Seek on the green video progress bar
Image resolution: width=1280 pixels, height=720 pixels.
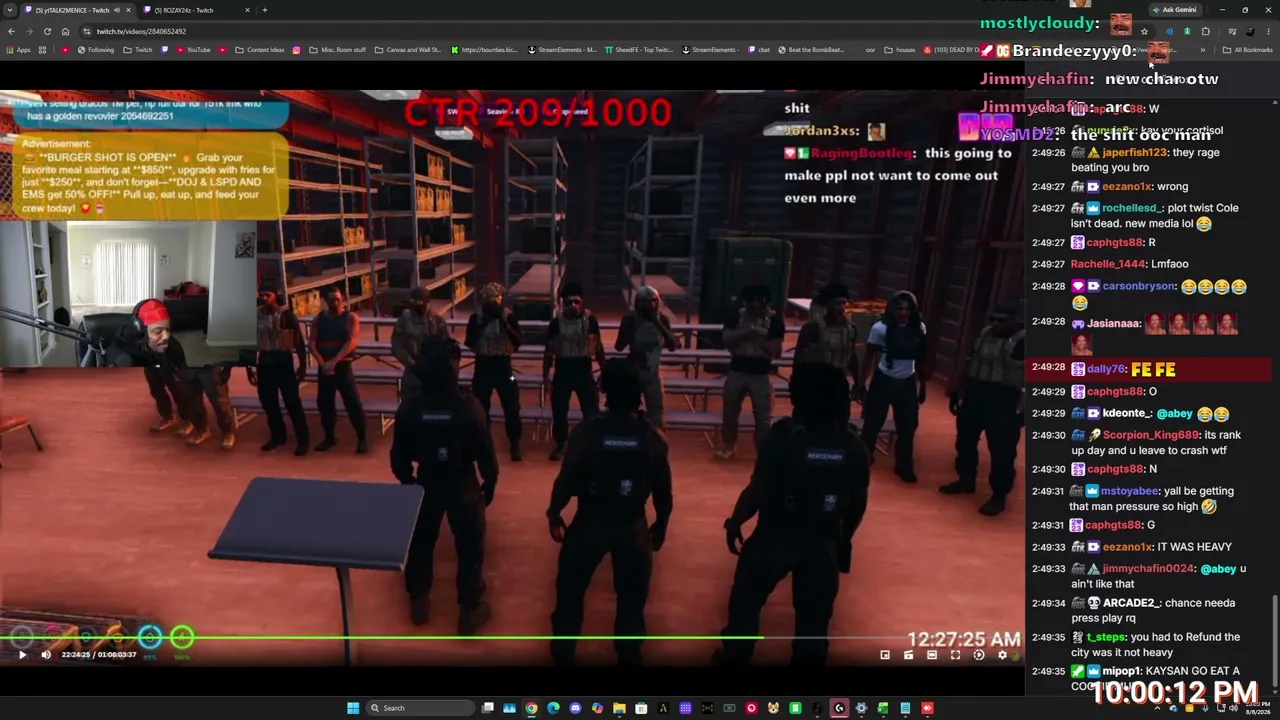point(510,637)
